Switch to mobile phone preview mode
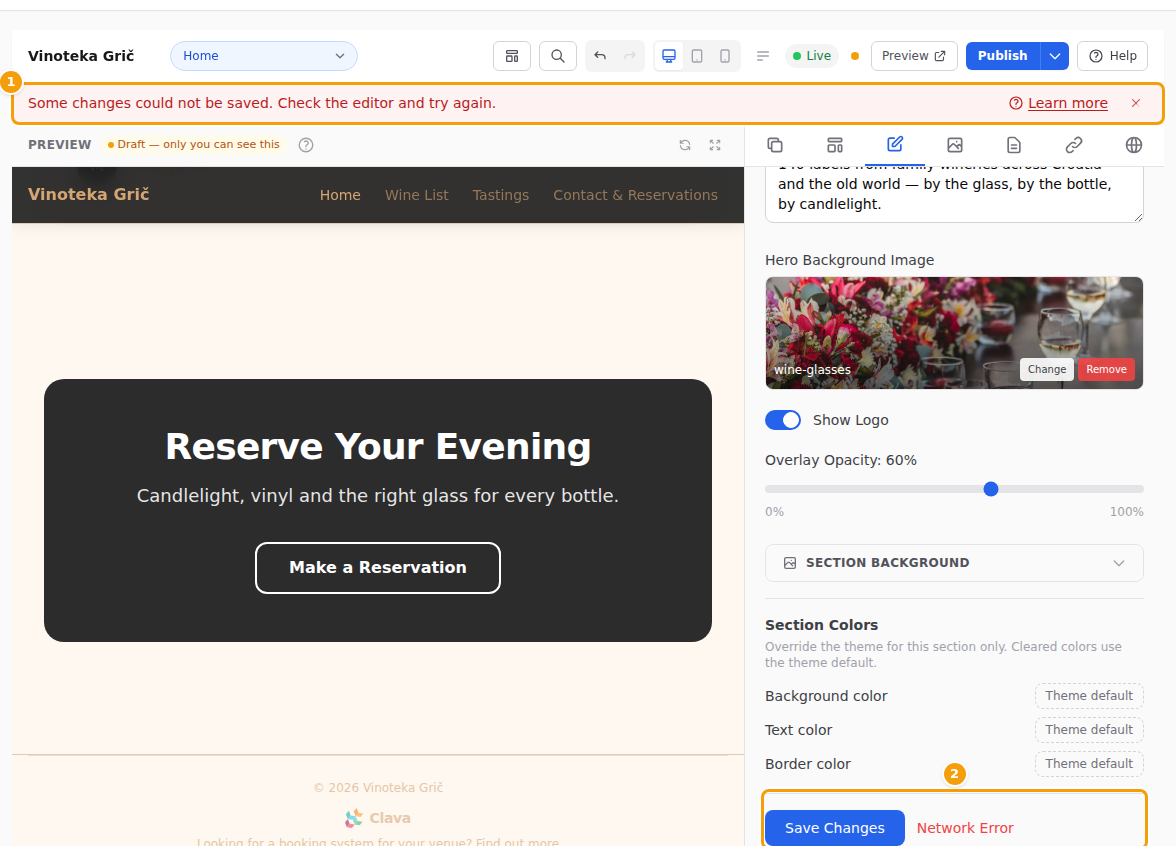 coord(724,56)
